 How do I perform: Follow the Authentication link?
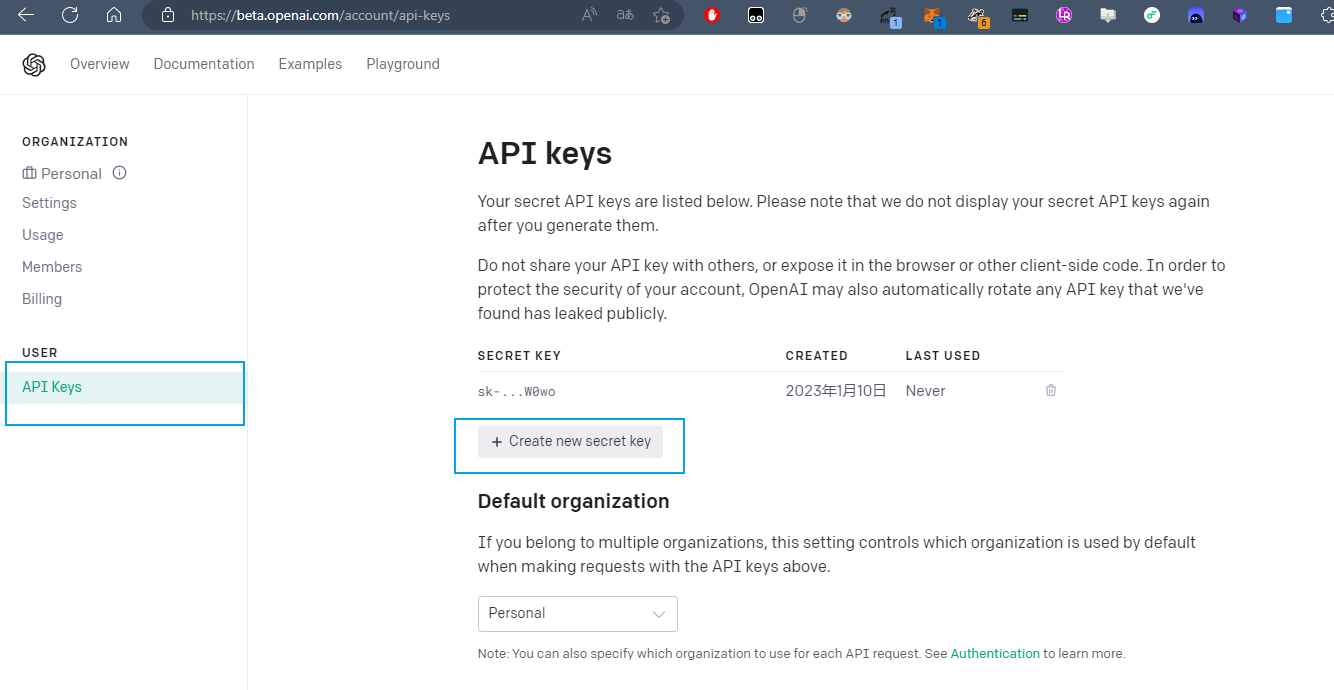(995, 654)
